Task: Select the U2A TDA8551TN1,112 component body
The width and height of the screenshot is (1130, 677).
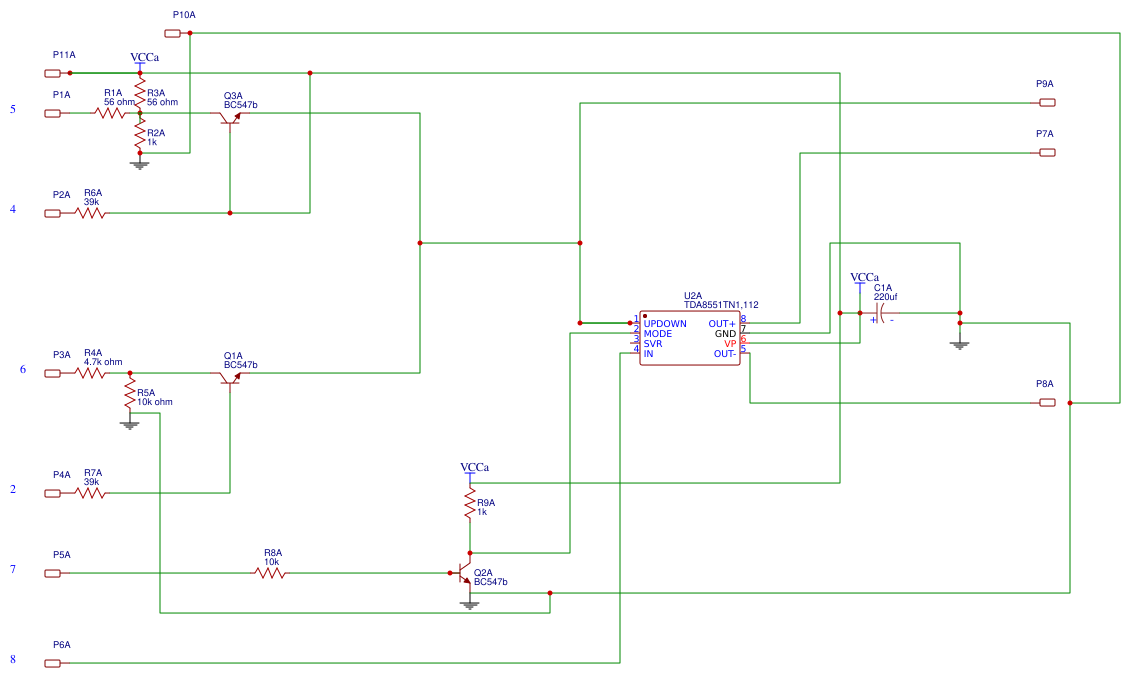Action: pyautogui.click(x=690, y=337)
